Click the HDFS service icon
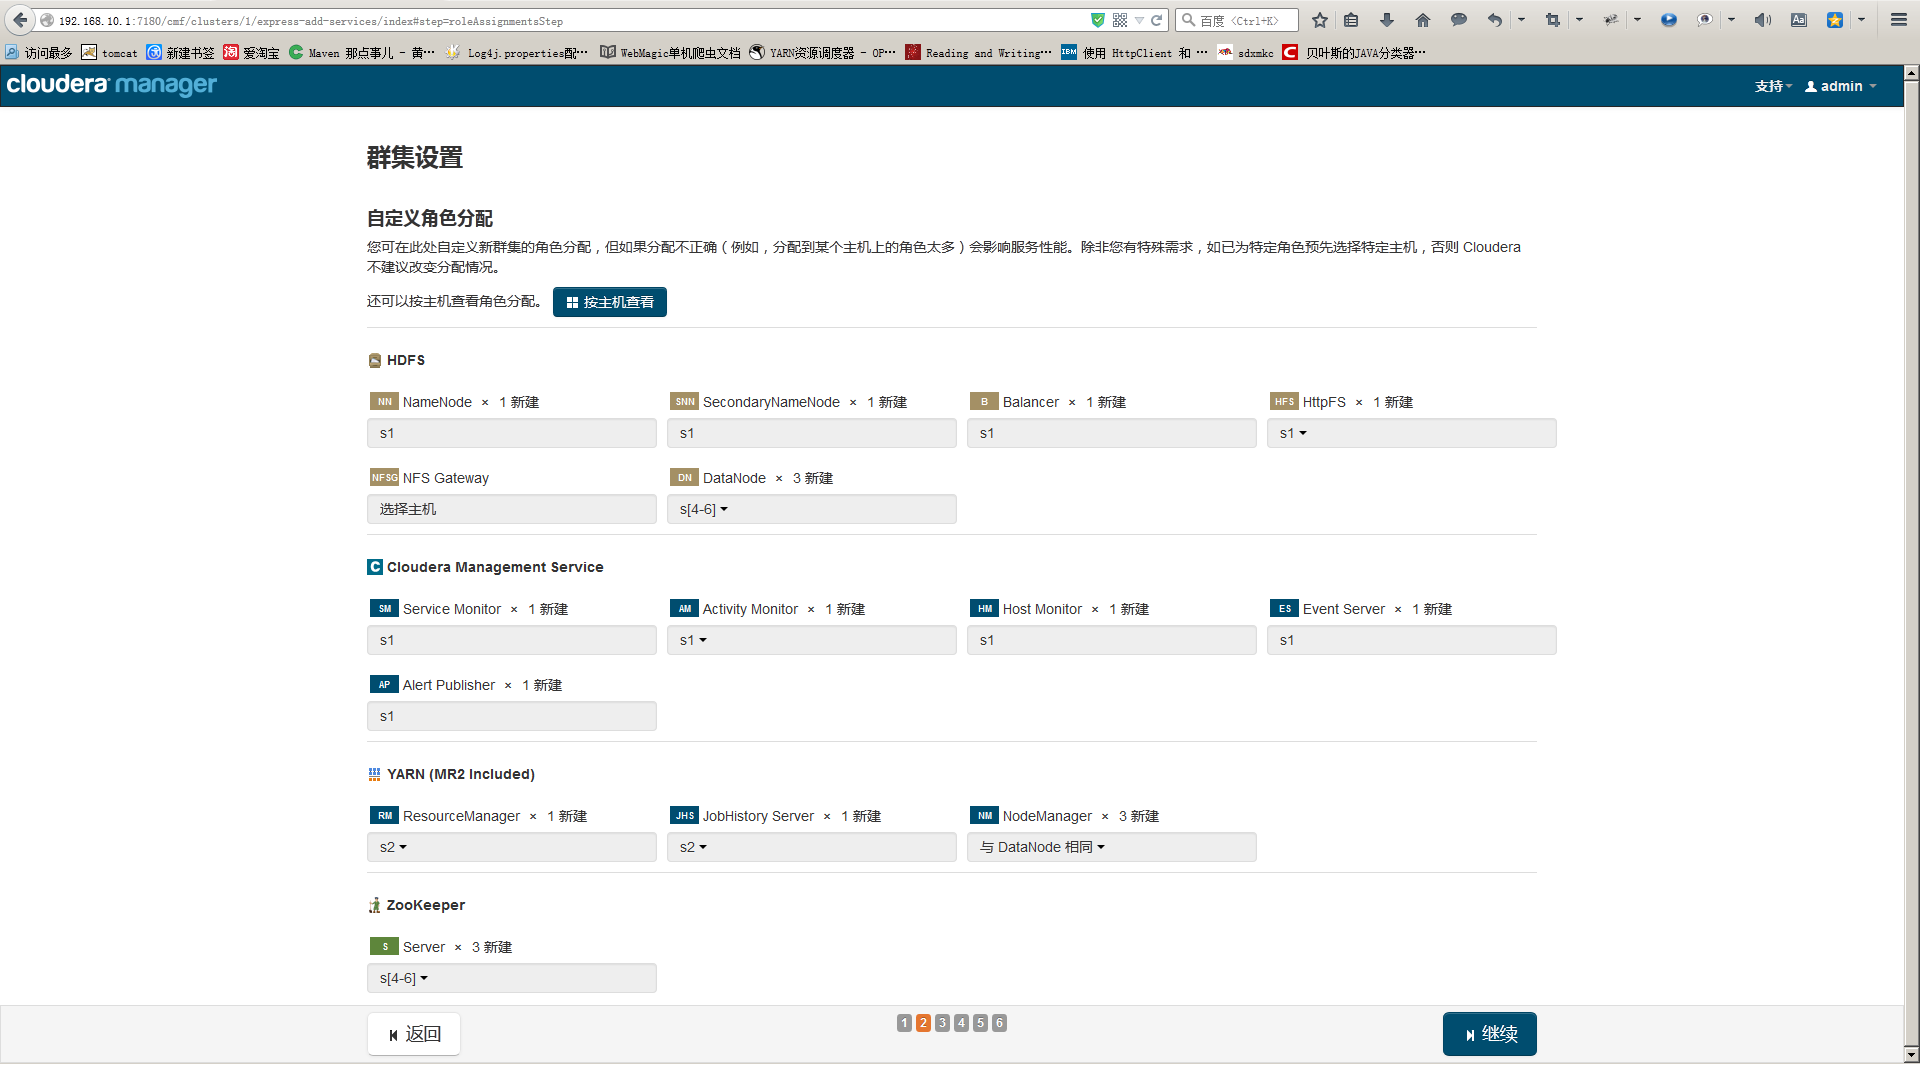This screenshot has width=1920, height=1065. [x=375, y=360]
